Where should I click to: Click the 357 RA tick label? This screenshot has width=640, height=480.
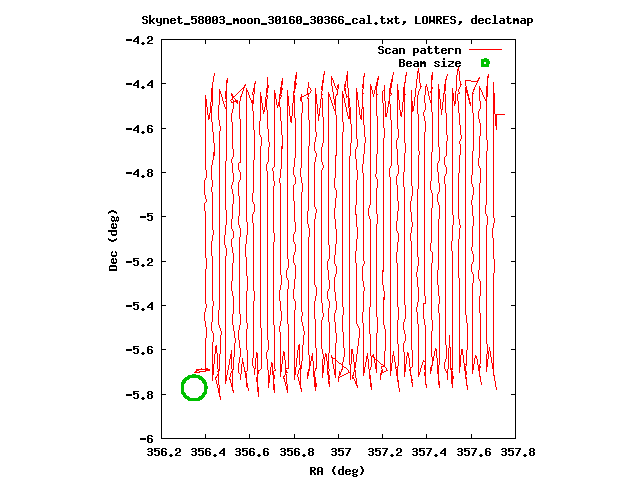tap(340, 452)
